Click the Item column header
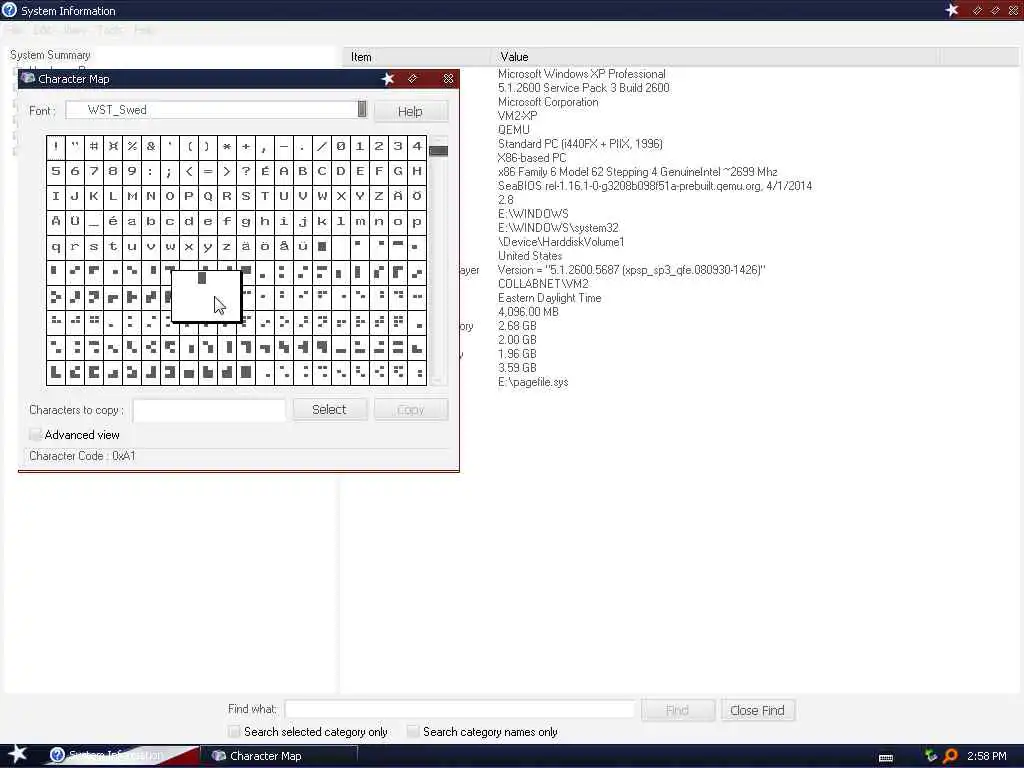The width and height of the screenshot is (1024, 768). click(x=417, y=57)
